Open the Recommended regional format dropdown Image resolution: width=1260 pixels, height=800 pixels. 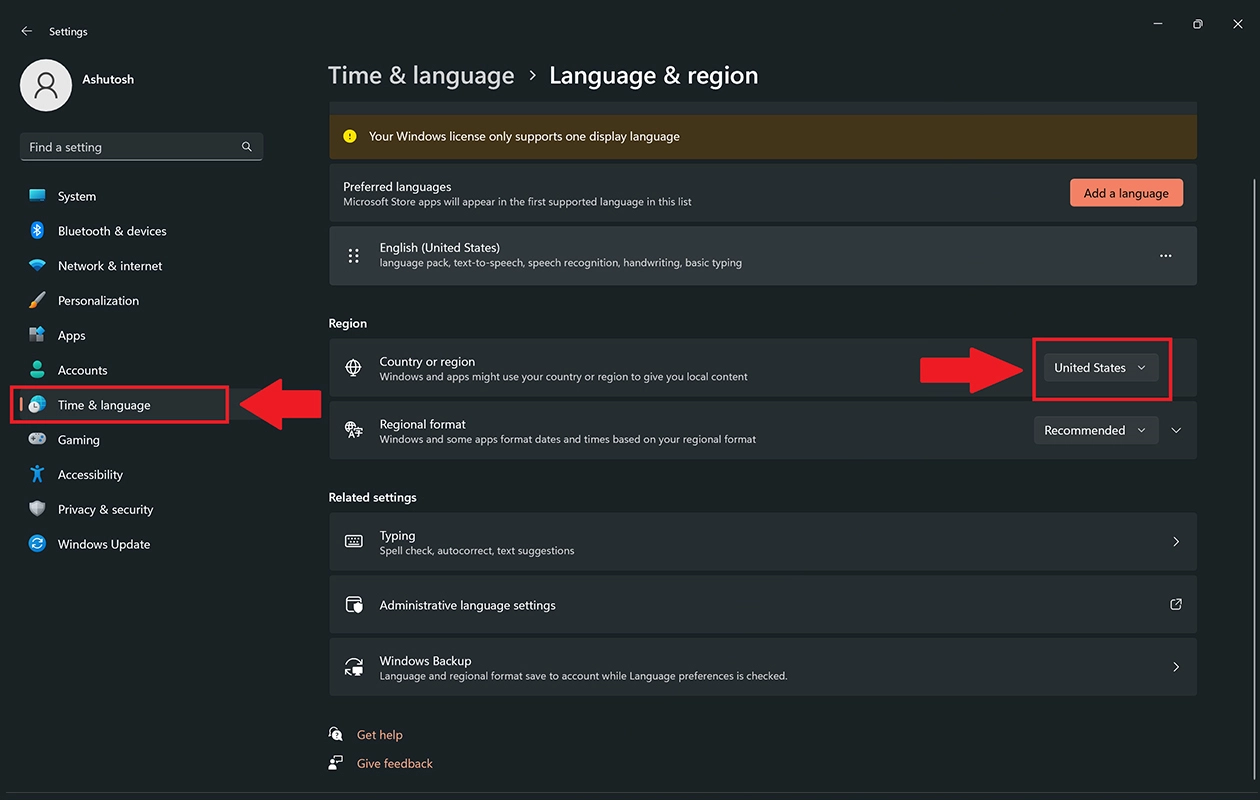(1096, 430)
